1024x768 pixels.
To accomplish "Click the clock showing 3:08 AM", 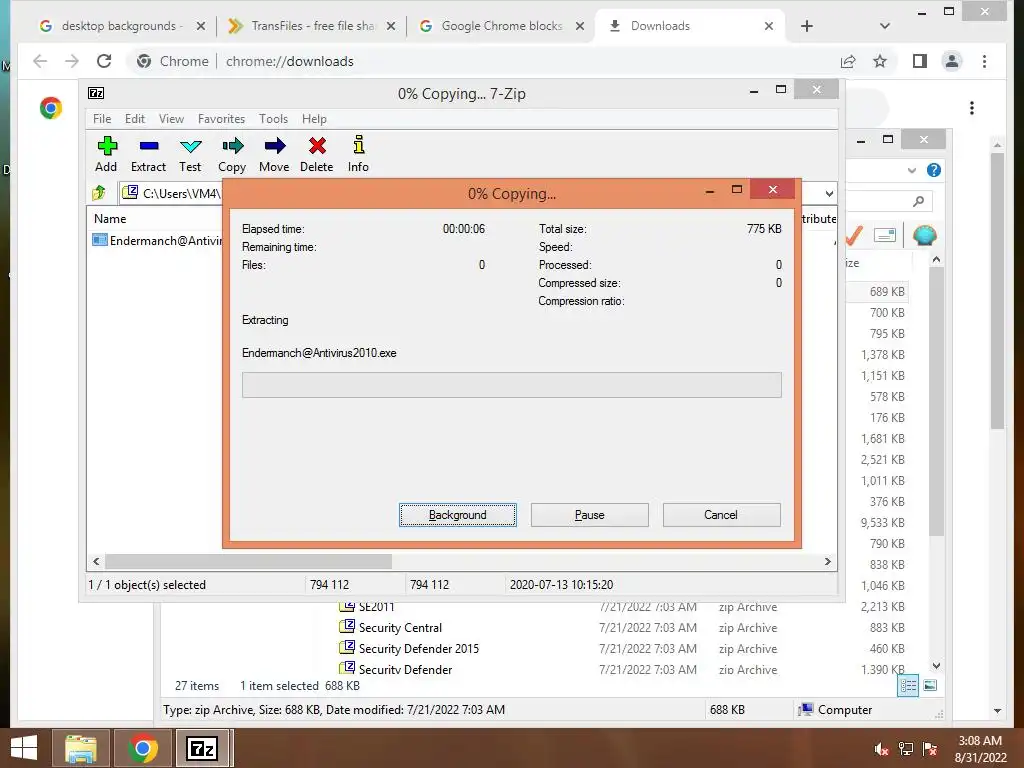I will pos(980,741).
